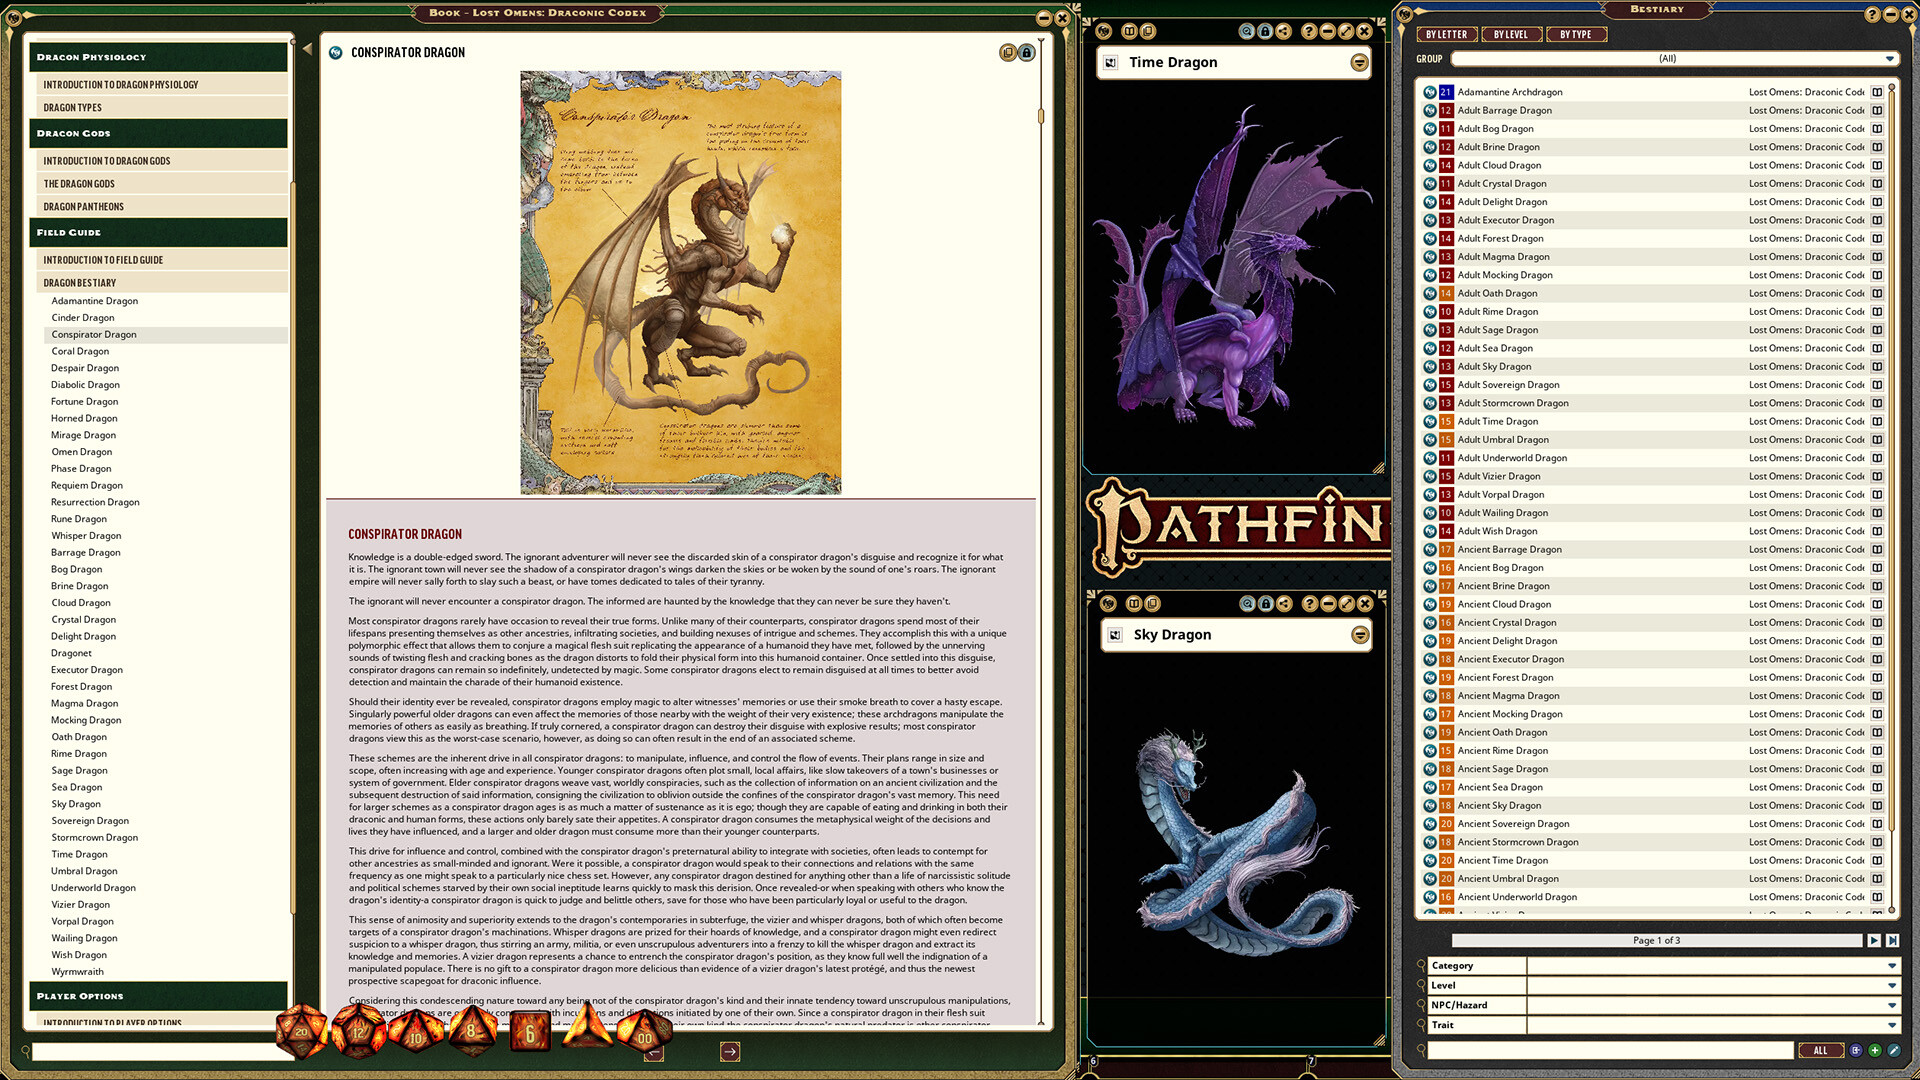Image resolution: width=1920 pixels, height=1080 pixels.
Task: Roll the d20 die from the dice tray
Action: click(x=302, y=1032)
